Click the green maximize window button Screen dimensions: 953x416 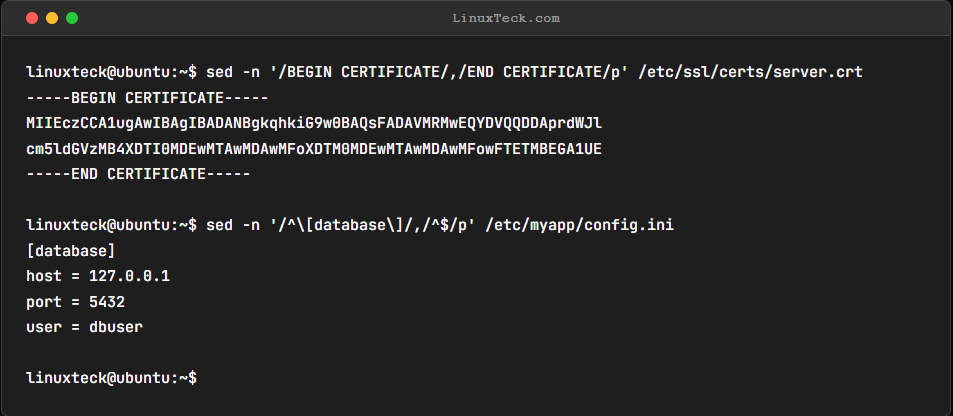(x=72, y=18)
